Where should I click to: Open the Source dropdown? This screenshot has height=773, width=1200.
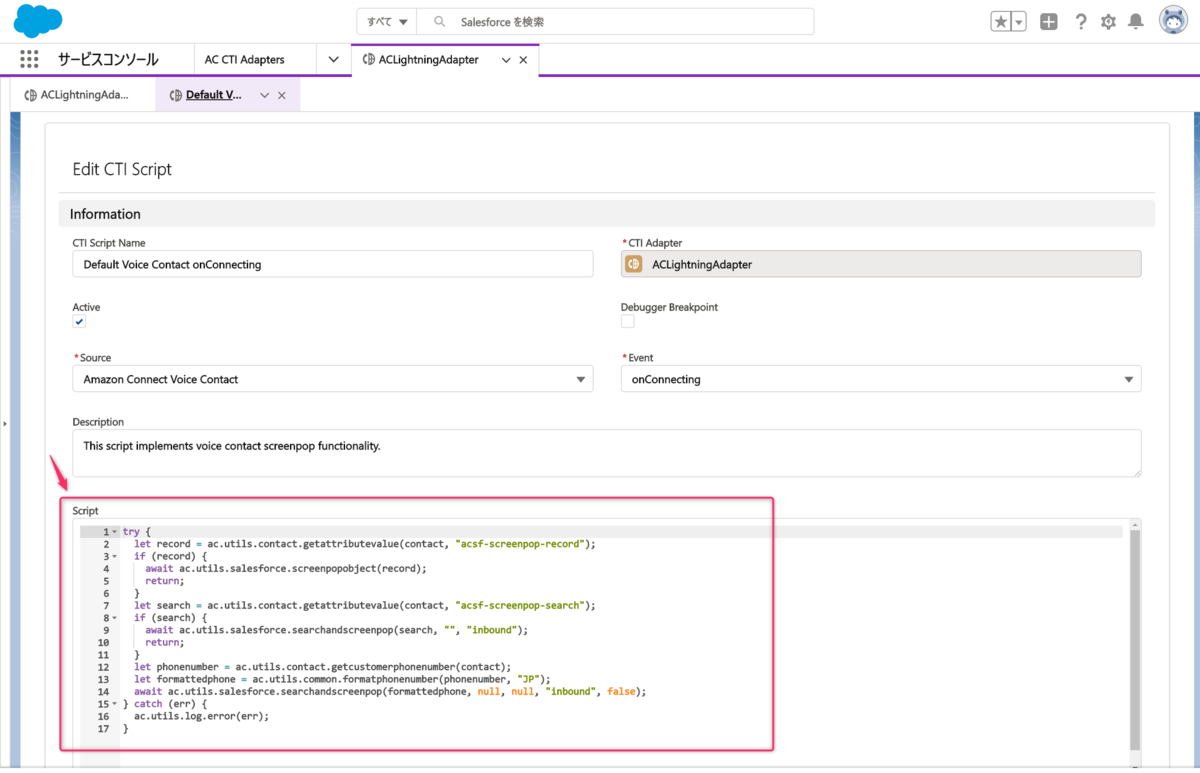[580, 378]
